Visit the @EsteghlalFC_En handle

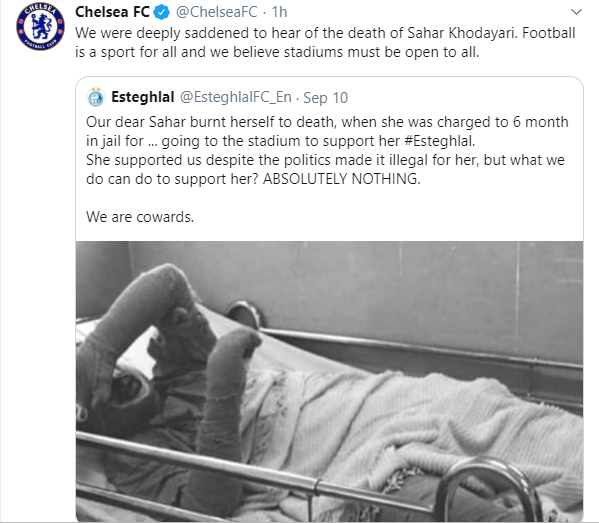(236, 97)
